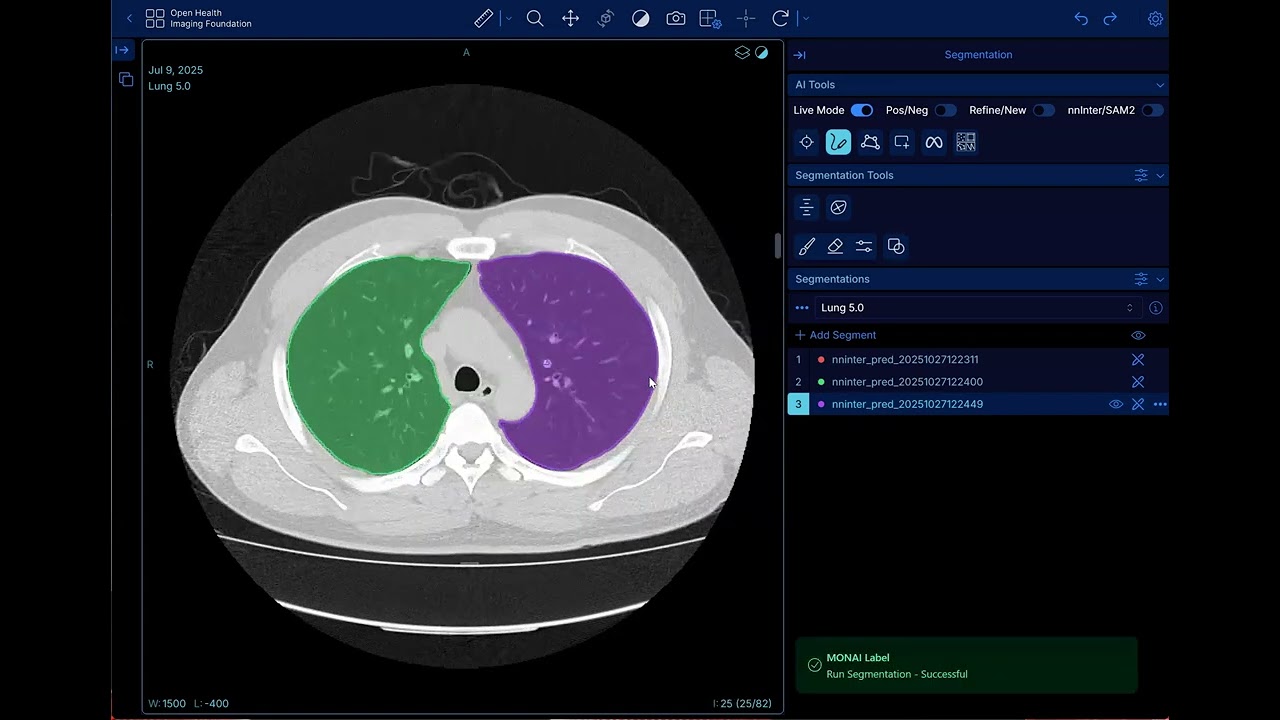Activate the Zoom magnifier tool

pyautogui.click(x=535, y=18)
